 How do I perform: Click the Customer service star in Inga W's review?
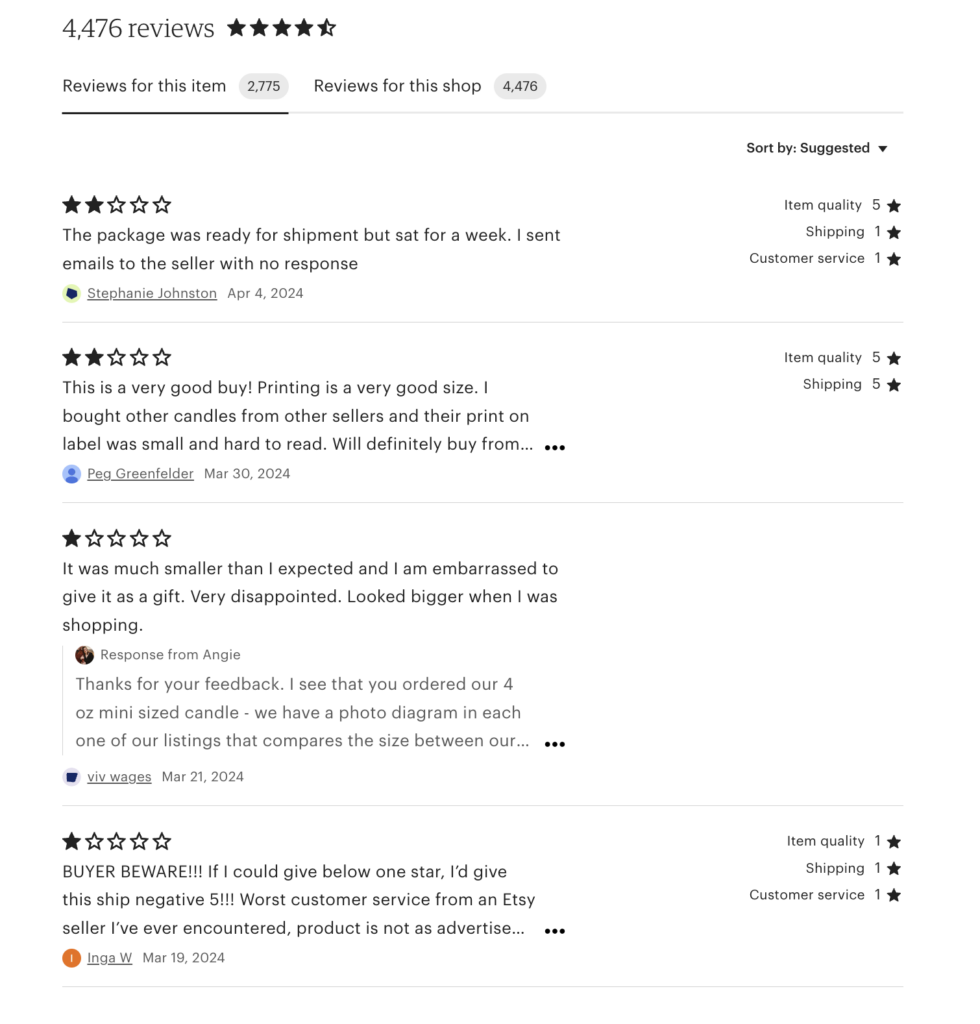pyautogui.click(x=891, y=895)
